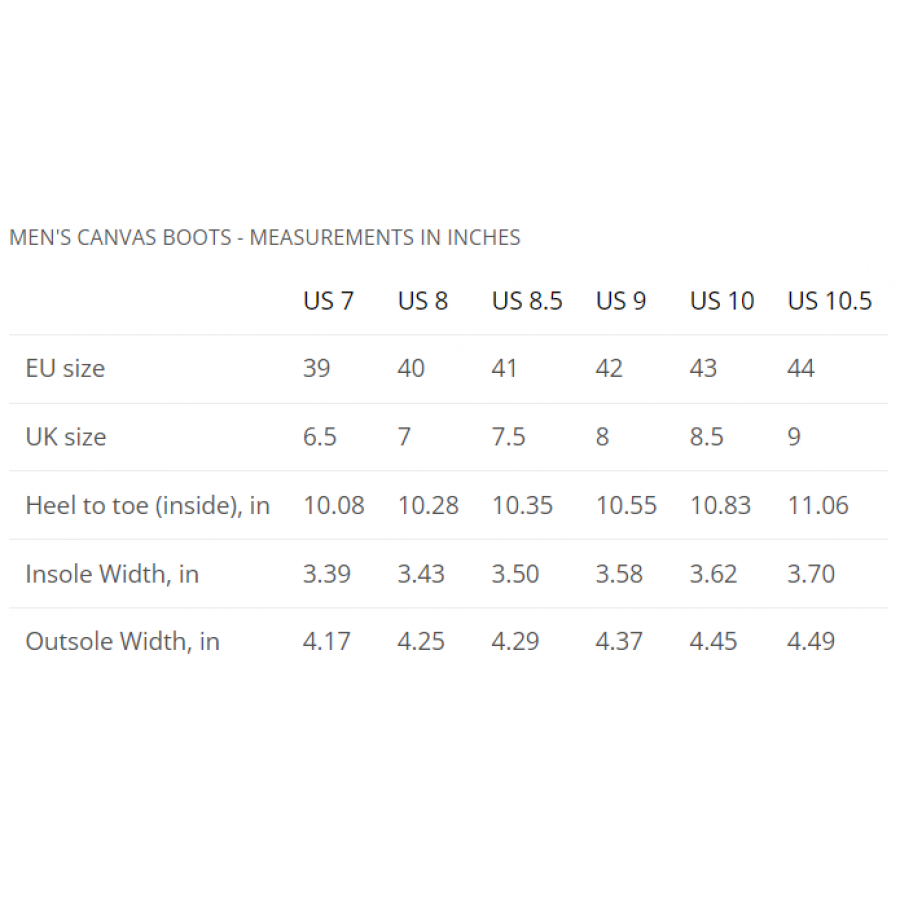
Task: Select EU size value 42
Action: 609,368
